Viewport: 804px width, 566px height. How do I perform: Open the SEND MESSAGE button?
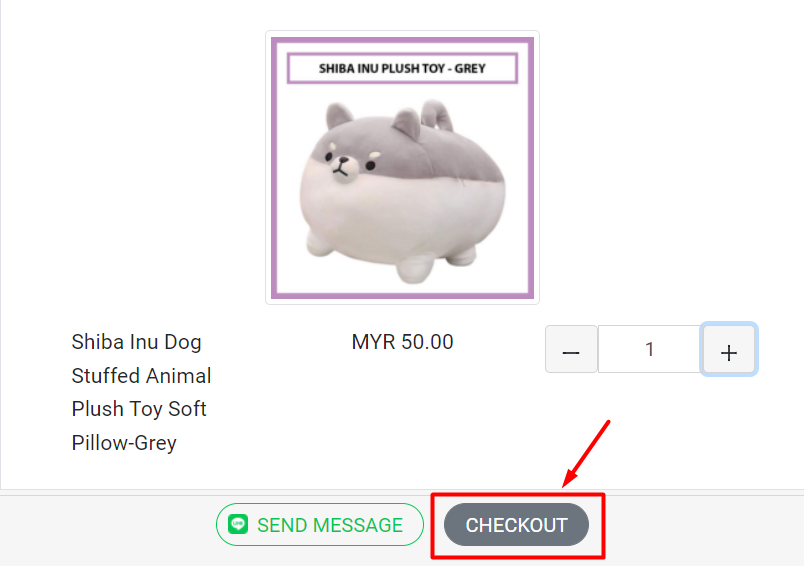pyautogui.click(x=320, y=524)
